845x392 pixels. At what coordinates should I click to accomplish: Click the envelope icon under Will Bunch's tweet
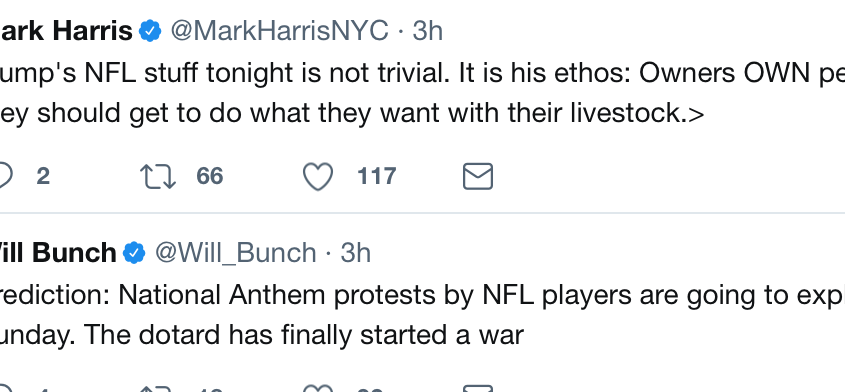point(478,388)
